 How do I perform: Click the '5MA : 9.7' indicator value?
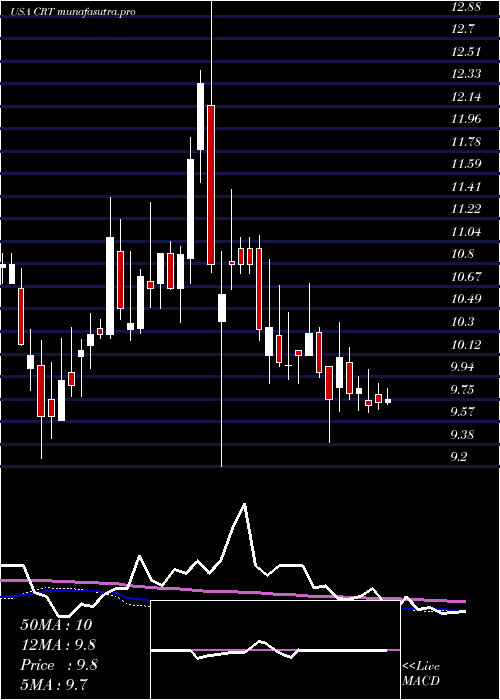click(54, 684)
